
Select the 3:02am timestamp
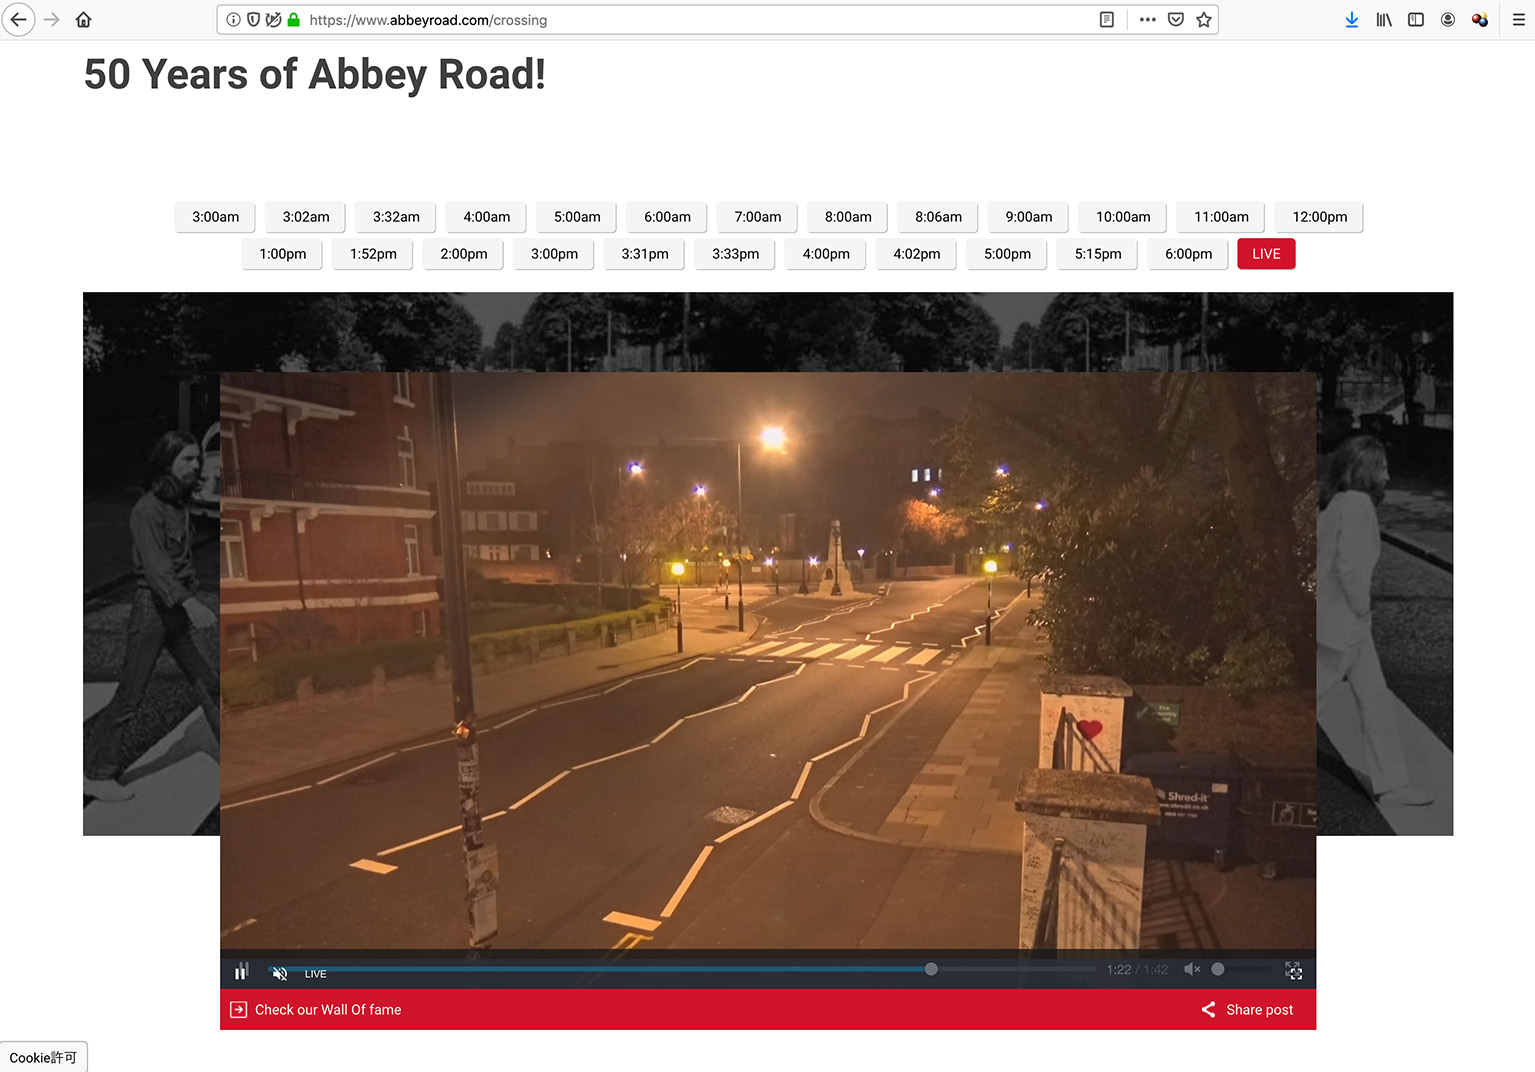click(x=306, y=217)
